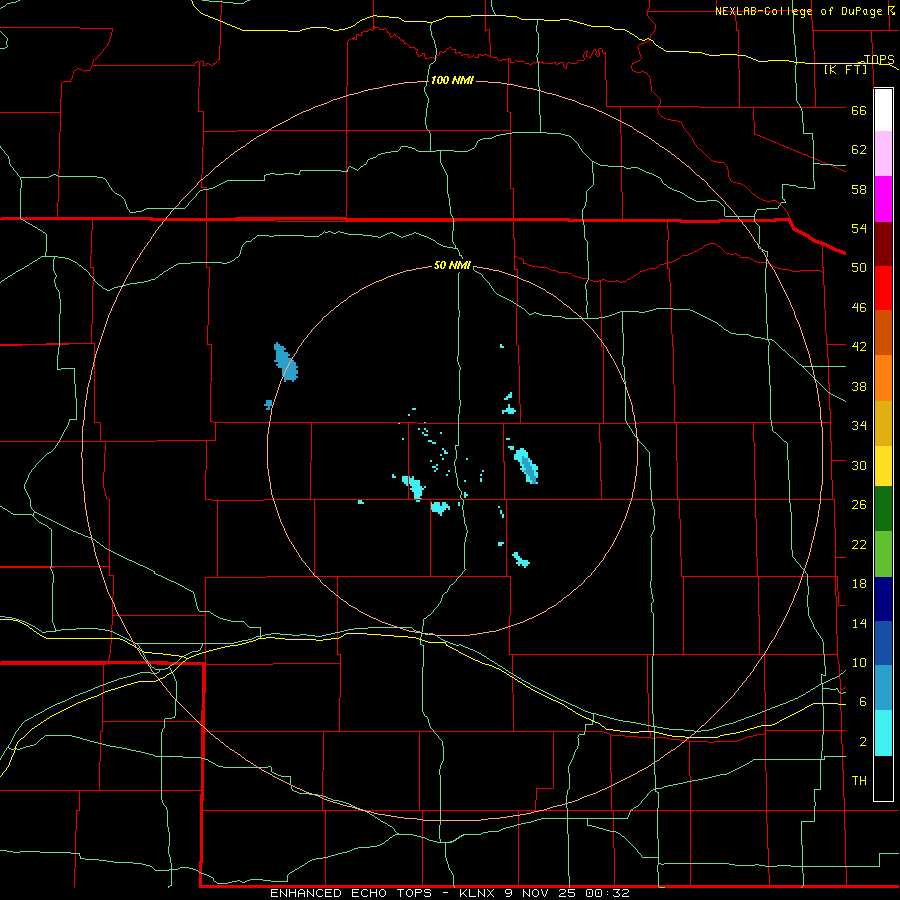The width and height of the screenshot is (900, 900).
Task: Click the 18 legend value
Action: tap(859, 584)
